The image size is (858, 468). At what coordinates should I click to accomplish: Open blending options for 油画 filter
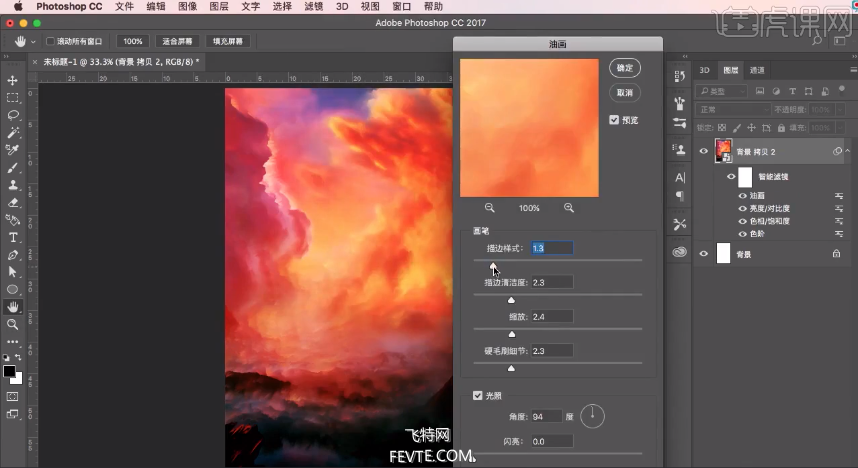tap(838, 196)
